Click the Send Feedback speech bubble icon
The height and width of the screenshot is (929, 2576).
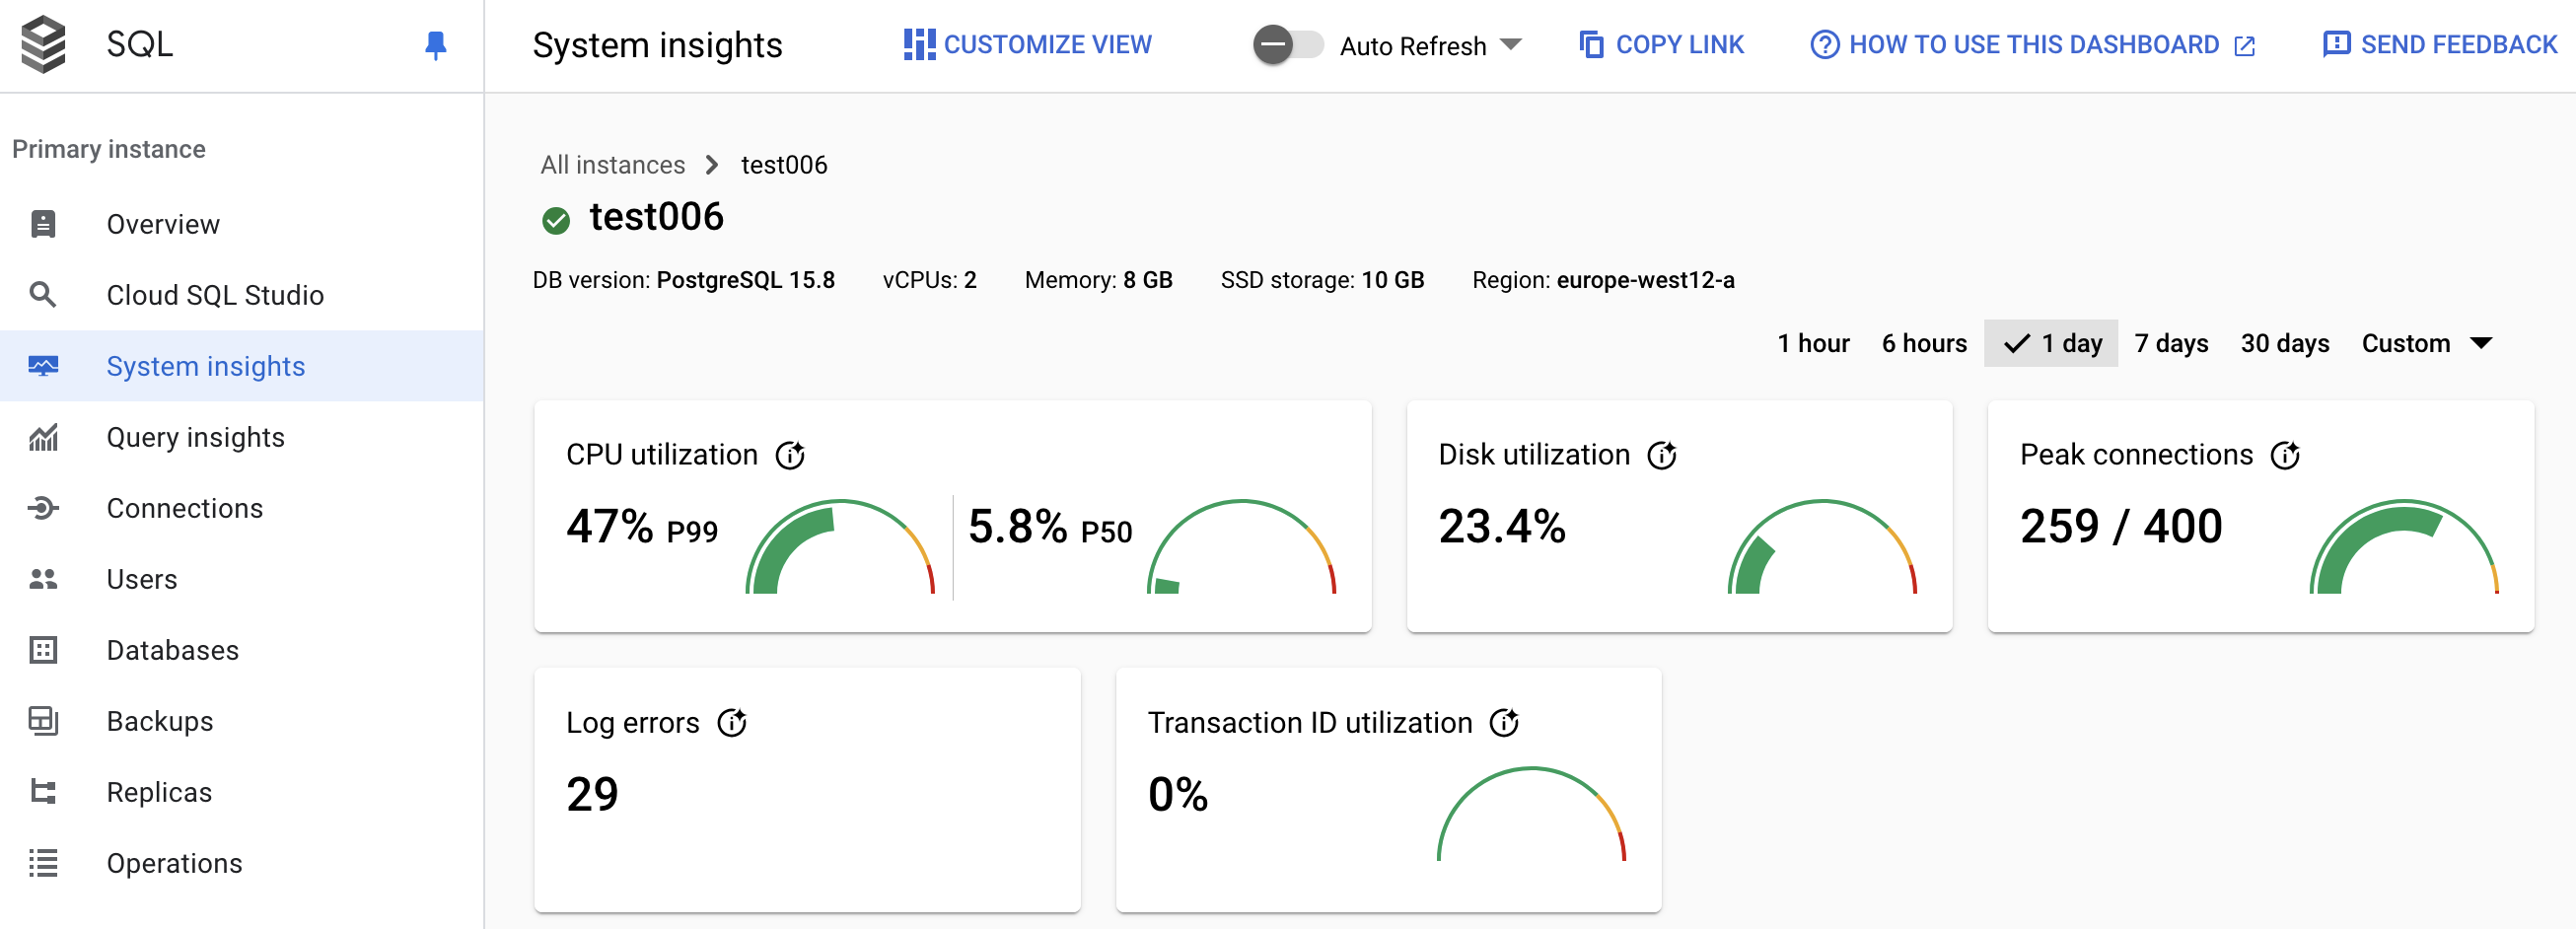[x=2336, y=44]
